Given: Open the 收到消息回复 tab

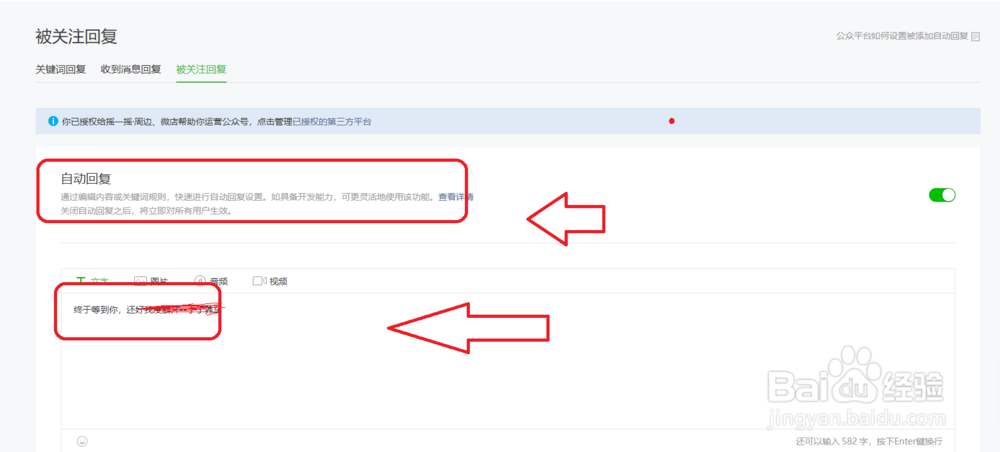Looking at the screenshot, I should point(131,69).
